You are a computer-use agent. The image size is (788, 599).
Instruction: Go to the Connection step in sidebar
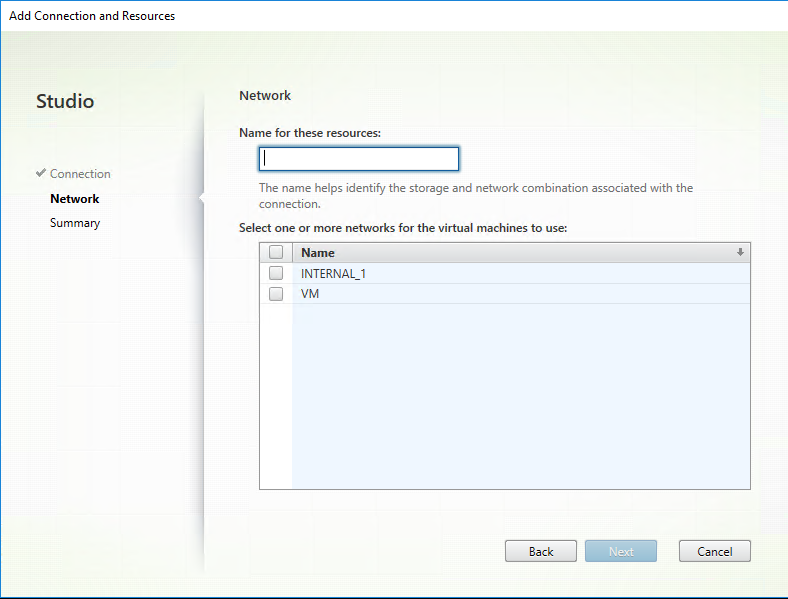(80, 174)
